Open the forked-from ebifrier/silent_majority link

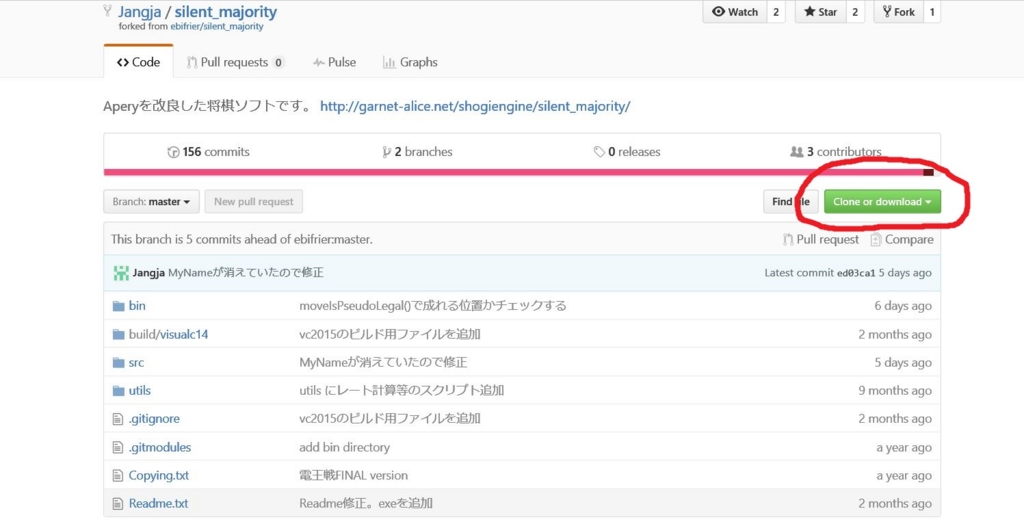[216, 27]
